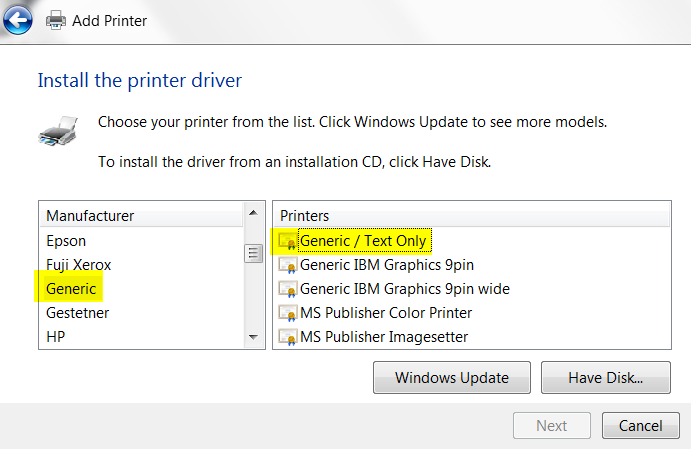Open the Have Disk dialog

coord(605,378)
